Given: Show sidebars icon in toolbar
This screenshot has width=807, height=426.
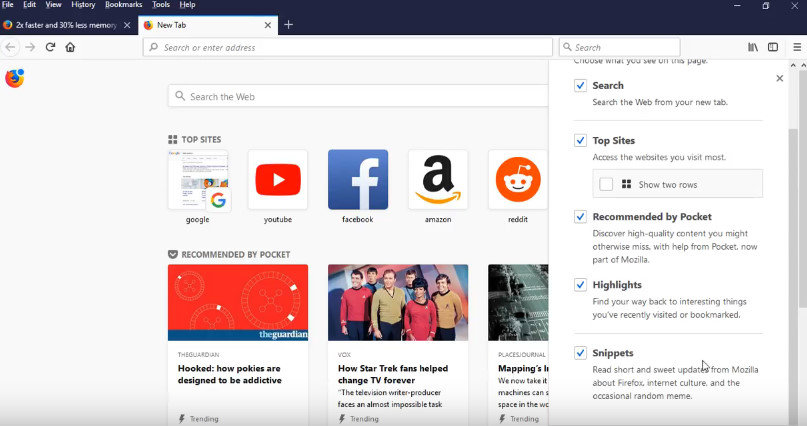Looking at the screenshot, I should tap(773, 47).
